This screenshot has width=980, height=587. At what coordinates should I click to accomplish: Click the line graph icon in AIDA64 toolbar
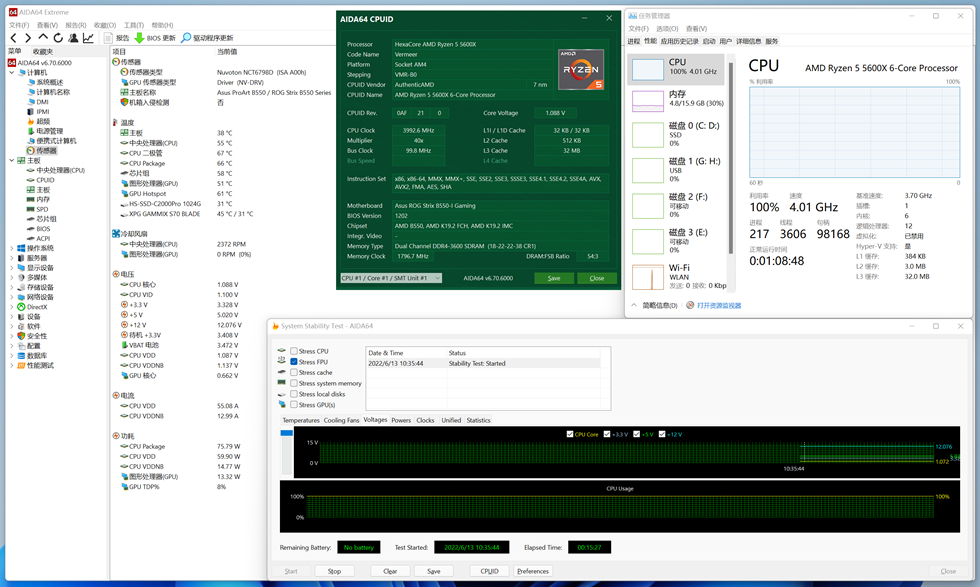[x=88, y=38]
